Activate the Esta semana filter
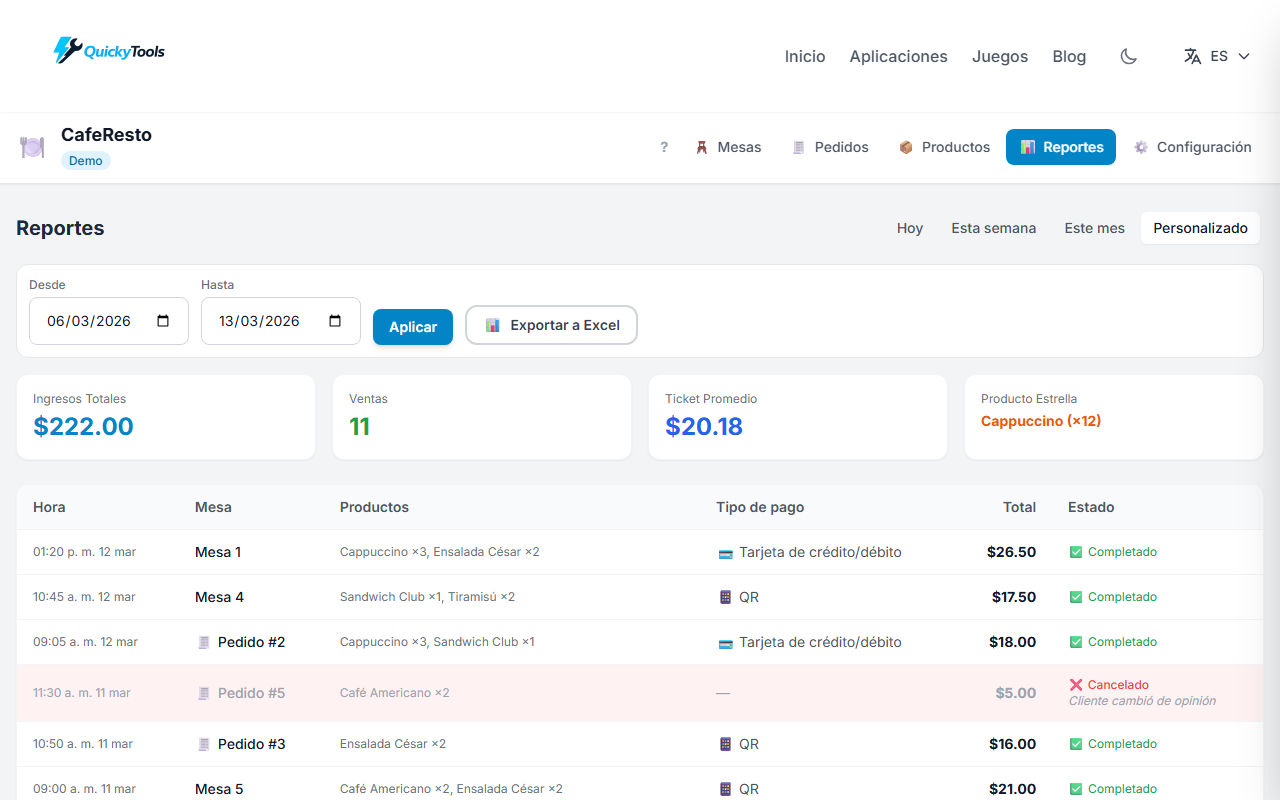The image size is (1280, 800). [x=993, y=228]
